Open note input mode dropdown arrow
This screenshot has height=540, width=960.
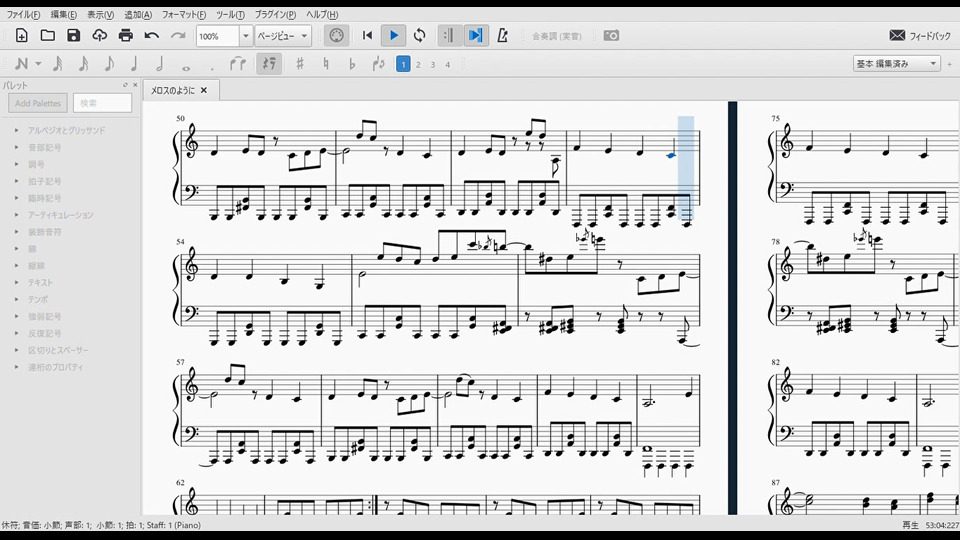38,64
